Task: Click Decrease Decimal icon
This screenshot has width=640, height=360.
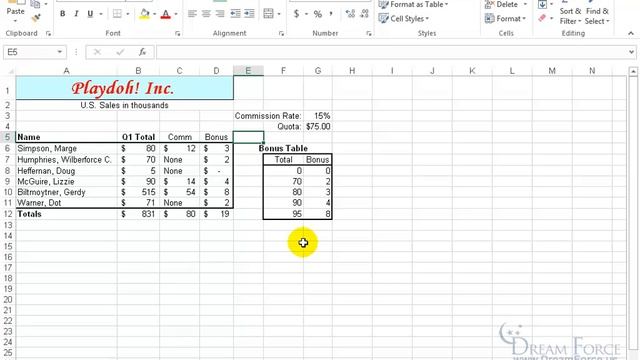Action: click(x=364, y=14)
